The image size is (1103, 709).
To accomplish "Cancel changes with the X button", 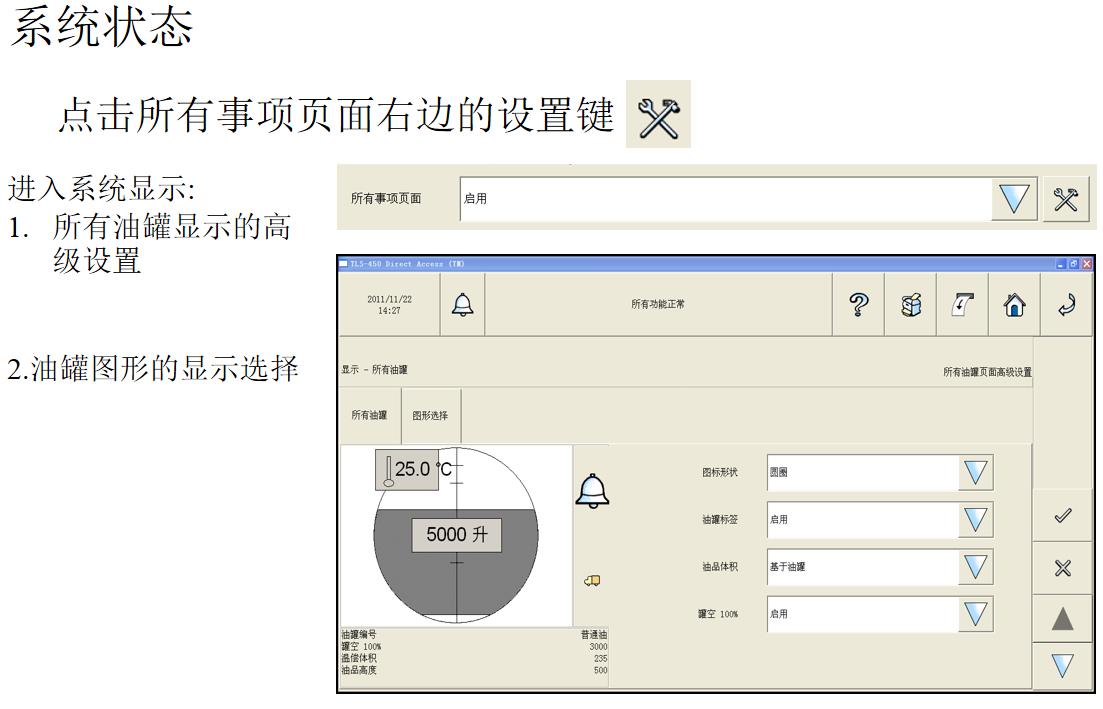I will point(1062,568).
